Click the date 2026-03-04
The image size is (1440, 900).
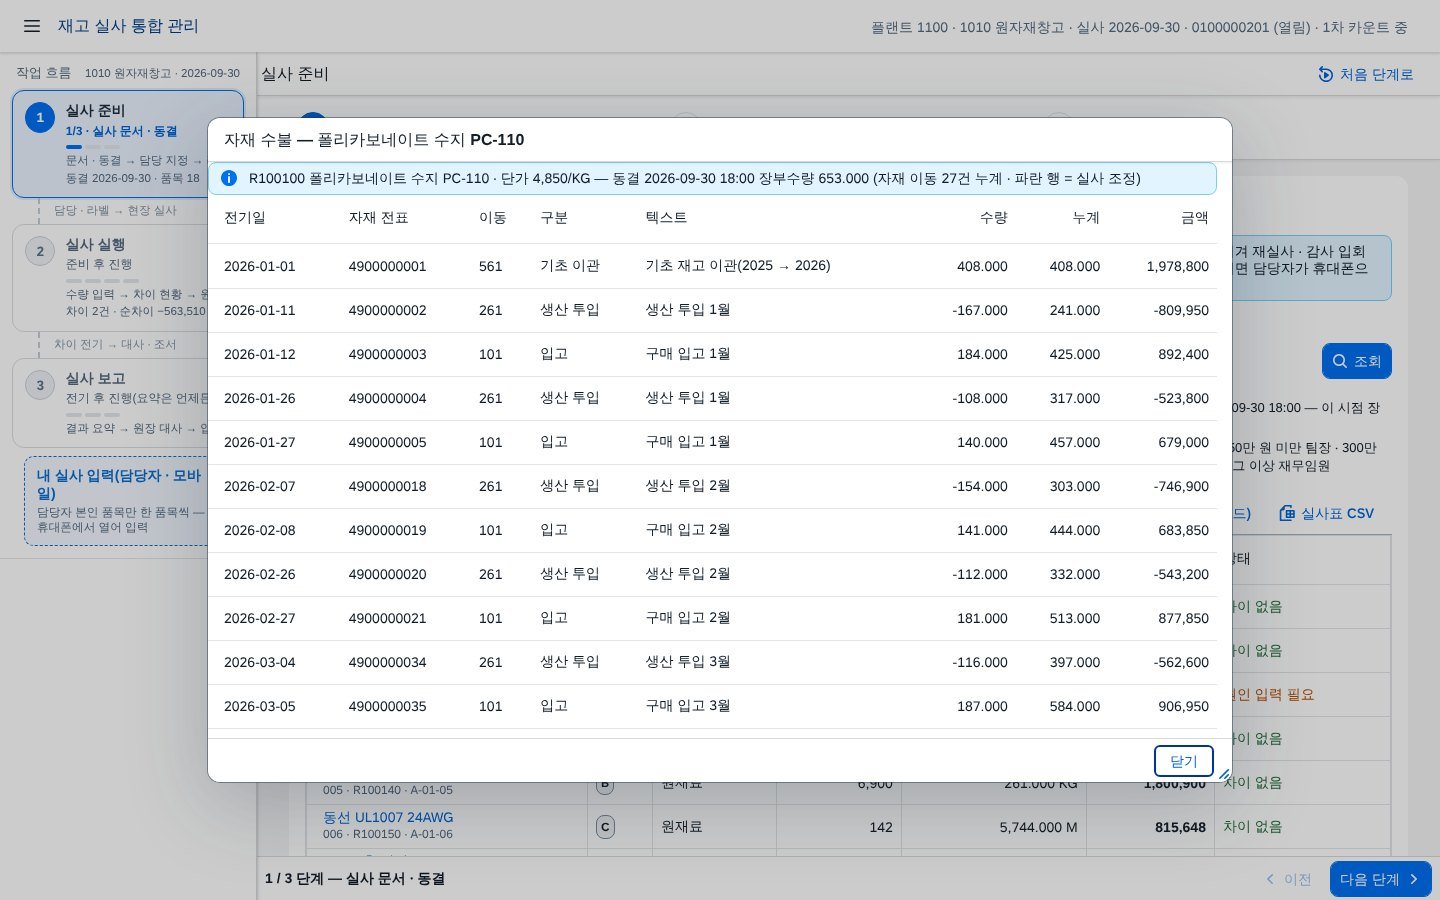pos(260,662)
